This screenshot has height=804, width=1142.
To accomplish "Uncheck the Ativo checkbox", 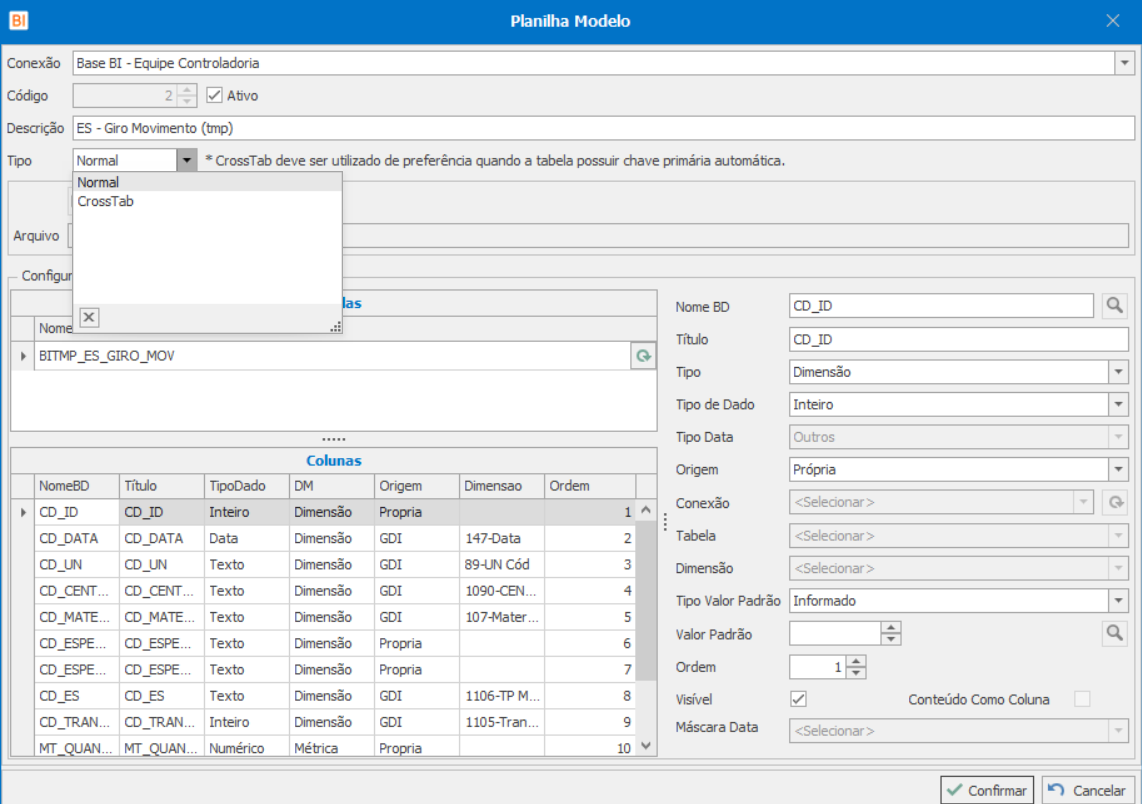I will (x=214, y=96).
